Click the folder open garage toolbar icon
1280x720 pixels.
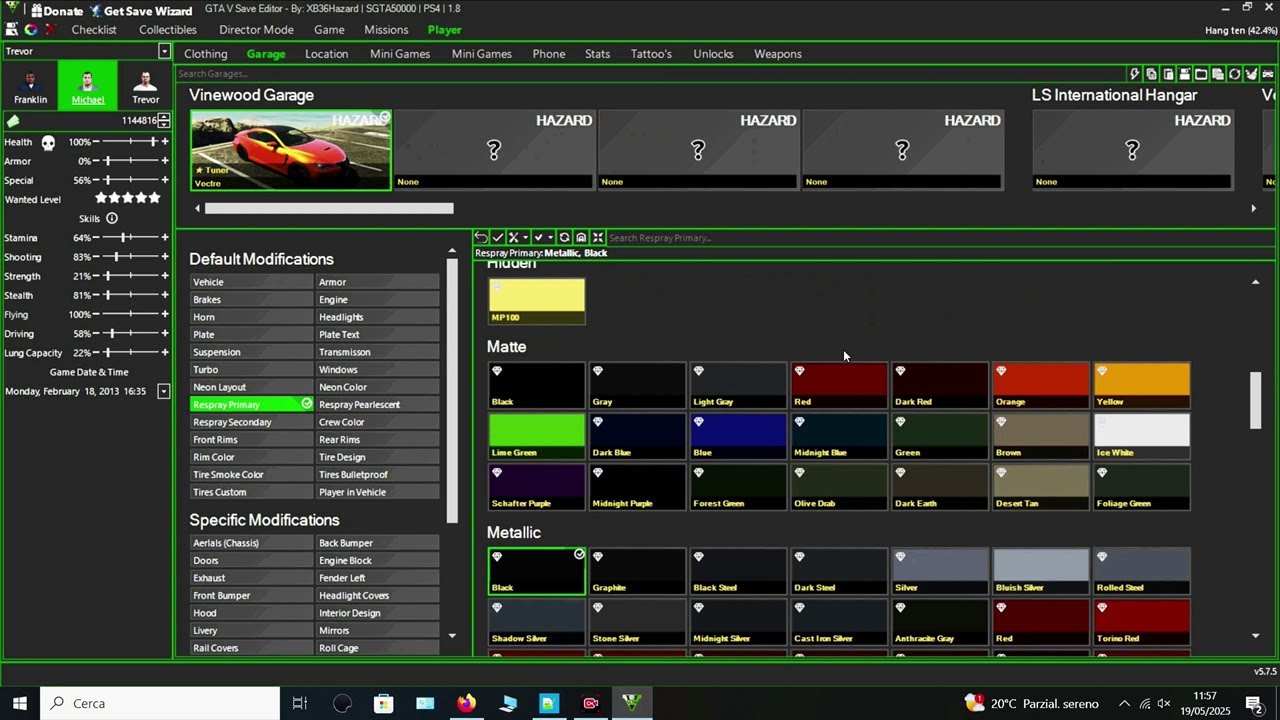(1201, 74)
